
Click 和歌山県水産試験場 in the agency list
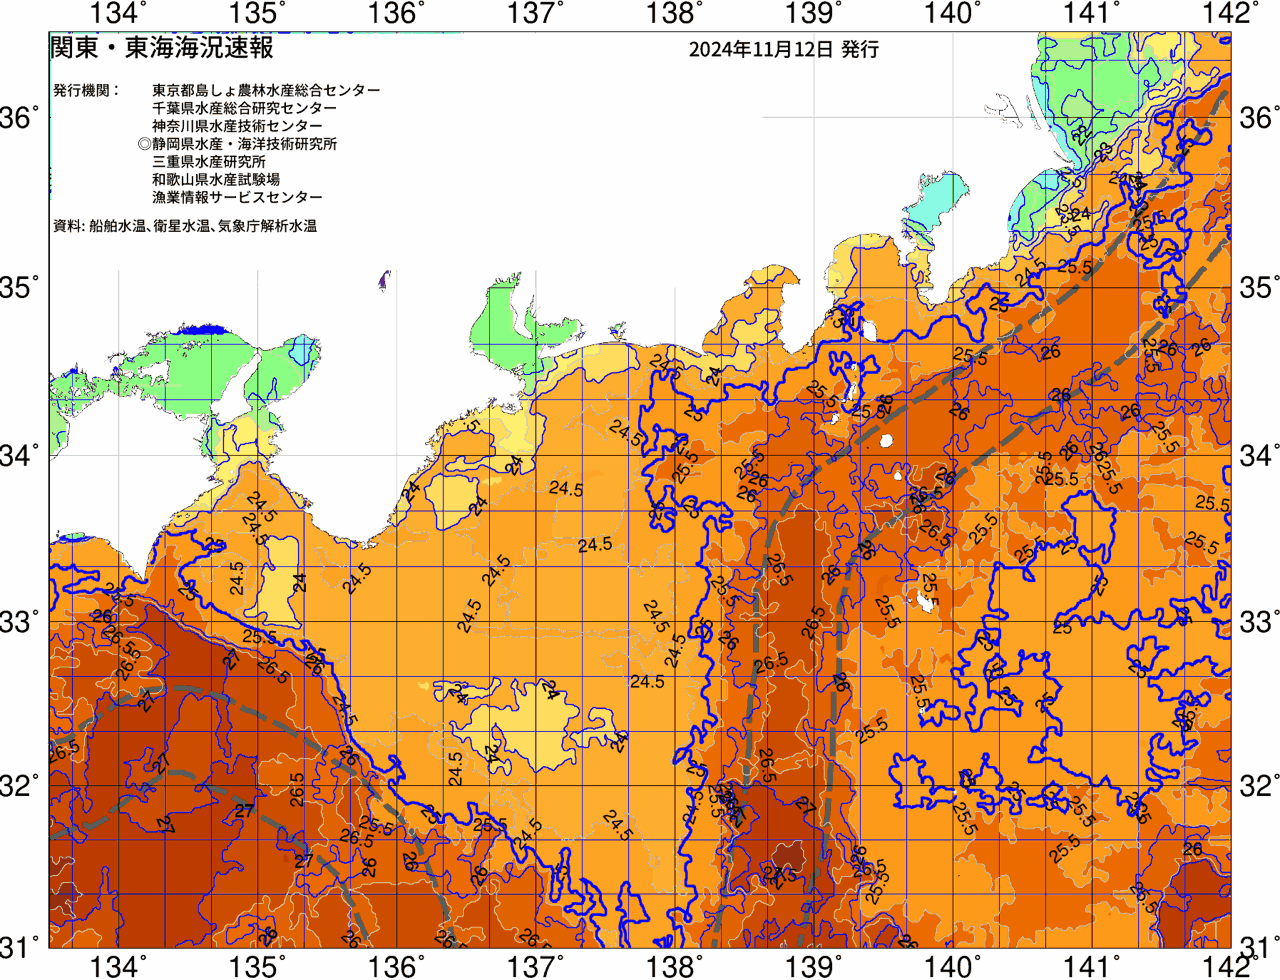(x=216, y=180)
